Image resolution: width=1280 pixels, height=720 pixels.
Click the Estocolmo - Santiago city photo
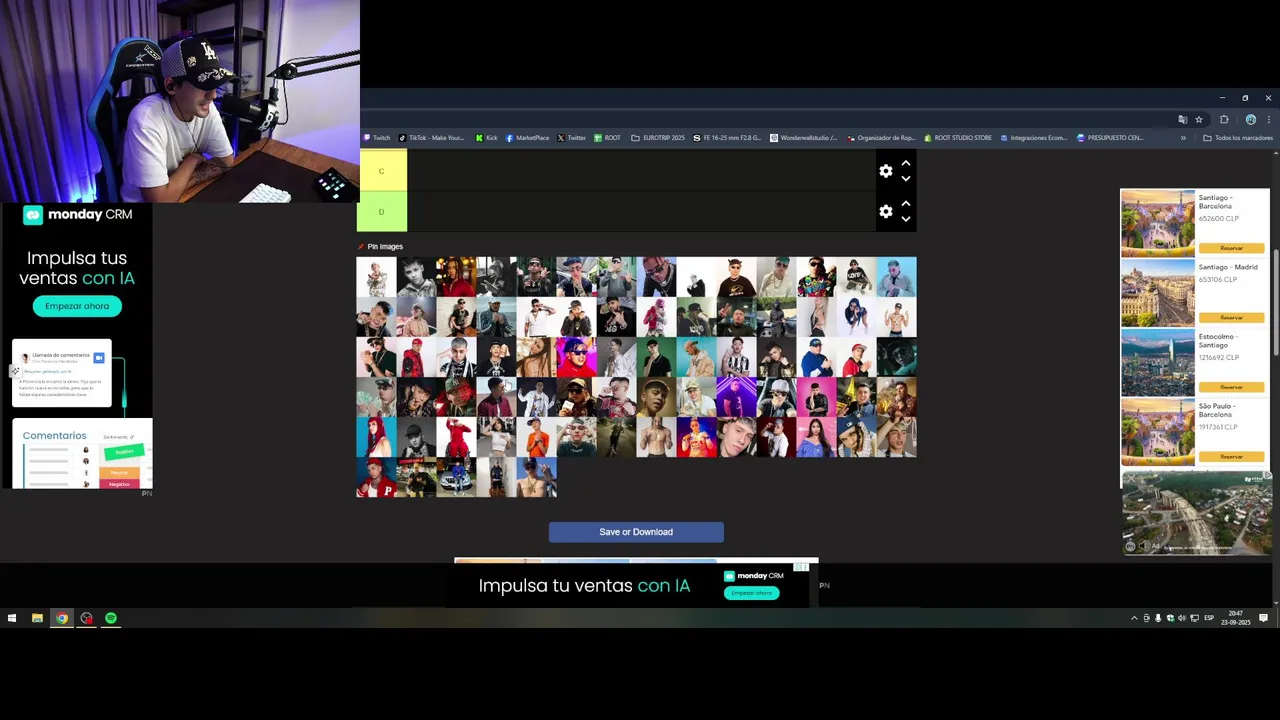(x=1158, y=363)
